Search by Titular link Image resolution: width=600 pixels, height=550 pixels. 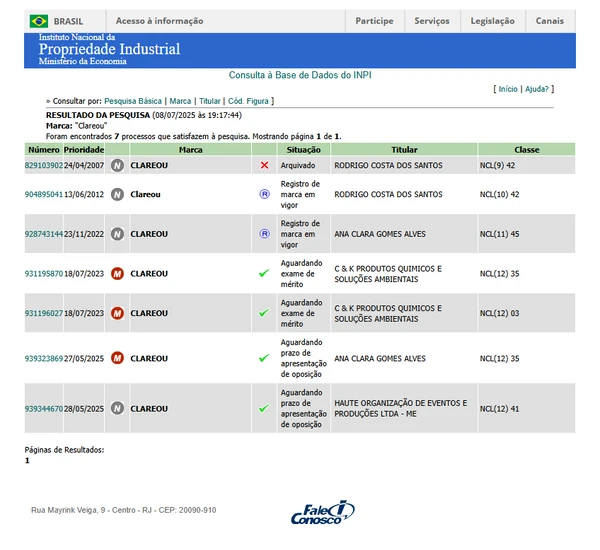point(210,101)
